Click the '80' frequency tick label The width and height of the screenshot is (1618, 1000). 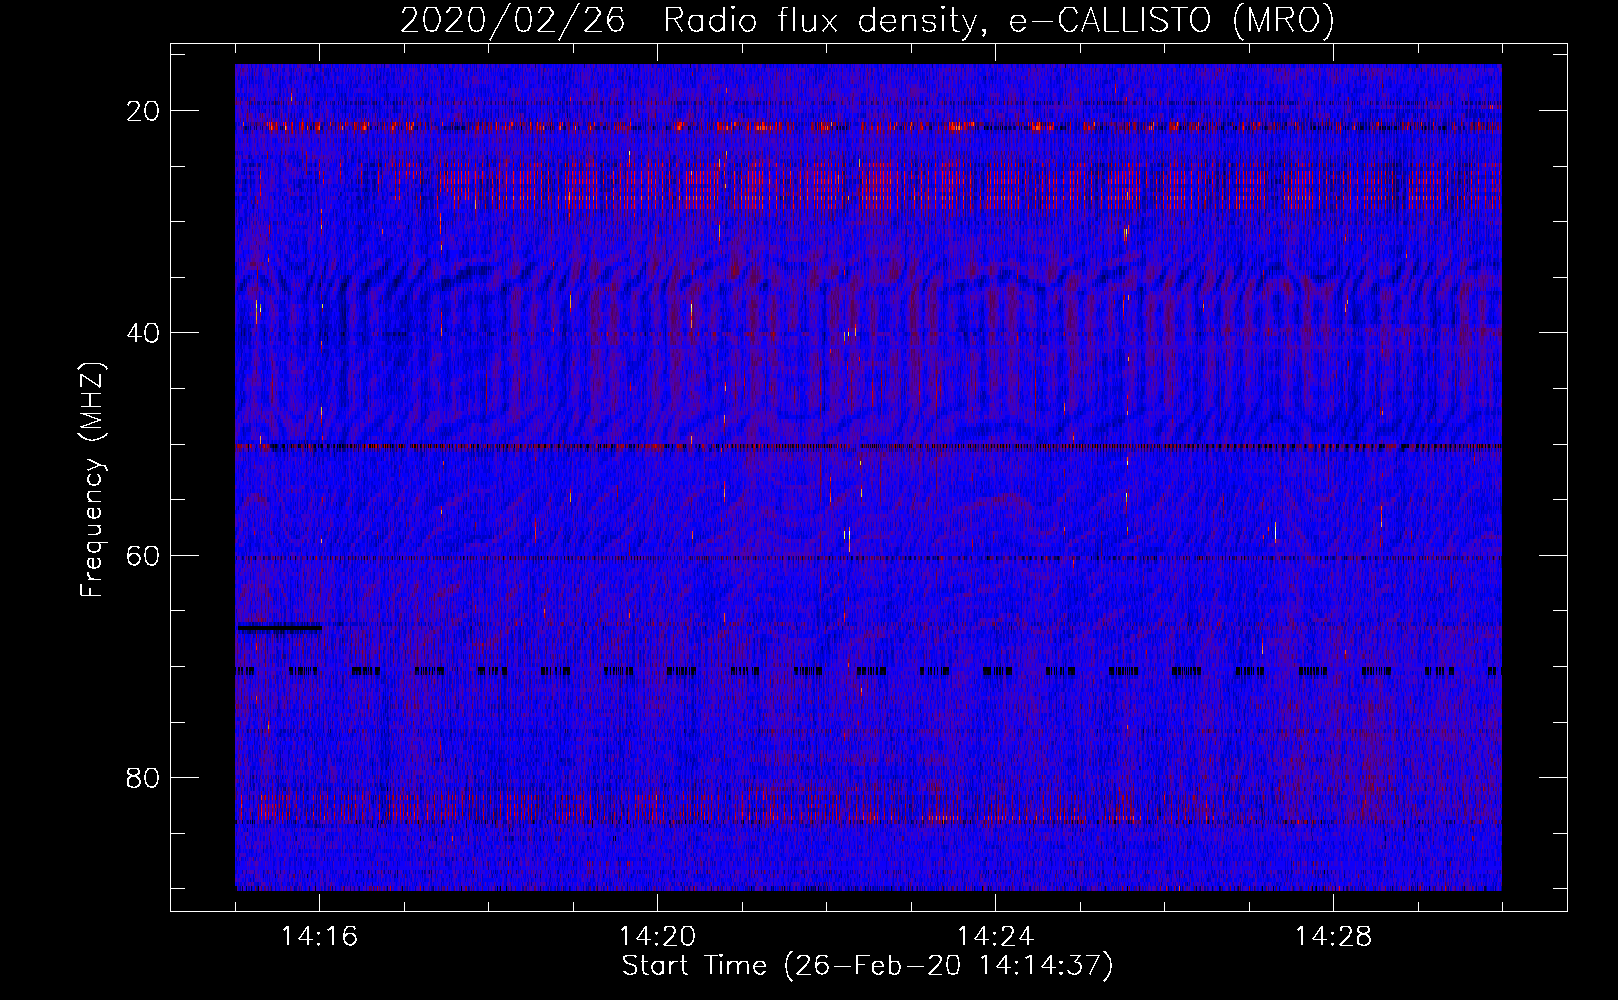click(144, 778)
